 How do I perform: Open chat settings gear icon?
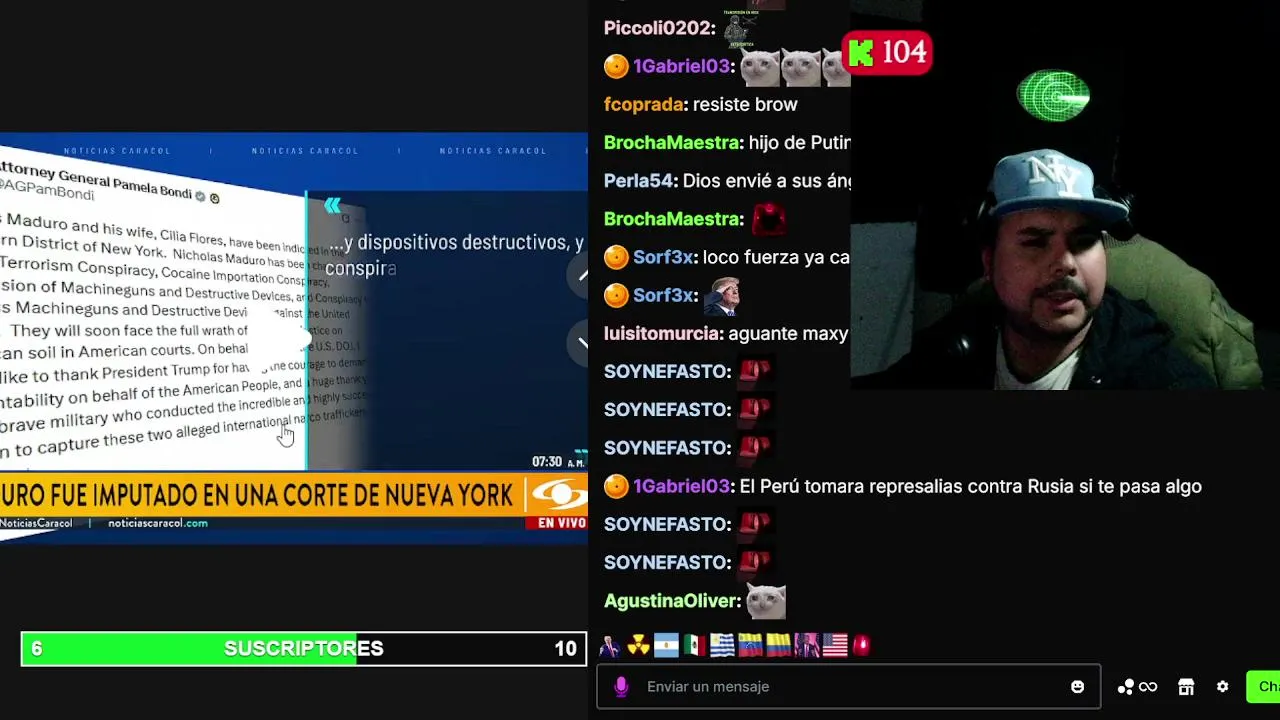click(x=1222, y=687)
